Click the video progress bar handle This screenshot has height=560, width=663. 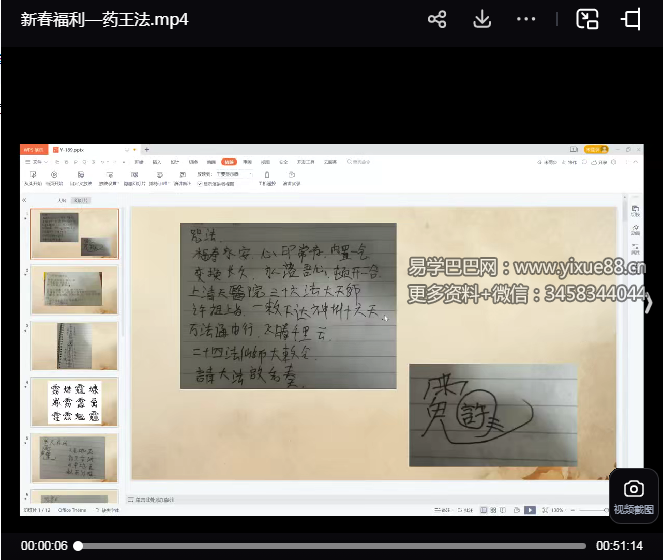pos(78,546)
